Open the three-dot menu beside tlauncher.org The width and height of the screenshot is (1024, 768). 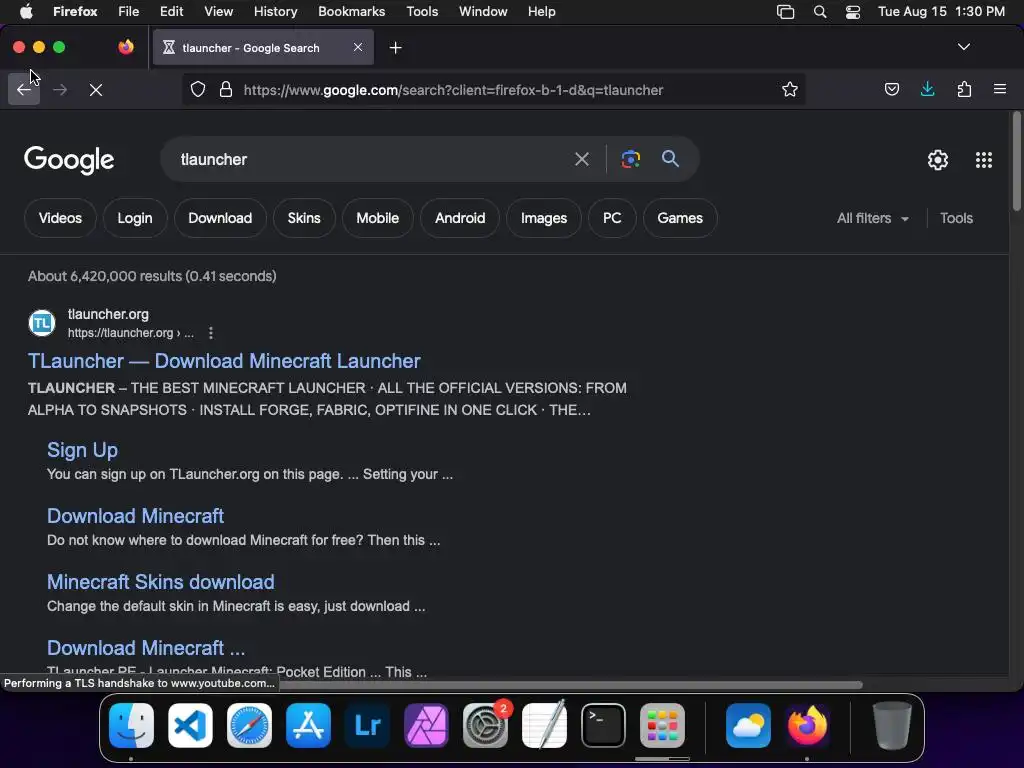coord(210,333)
